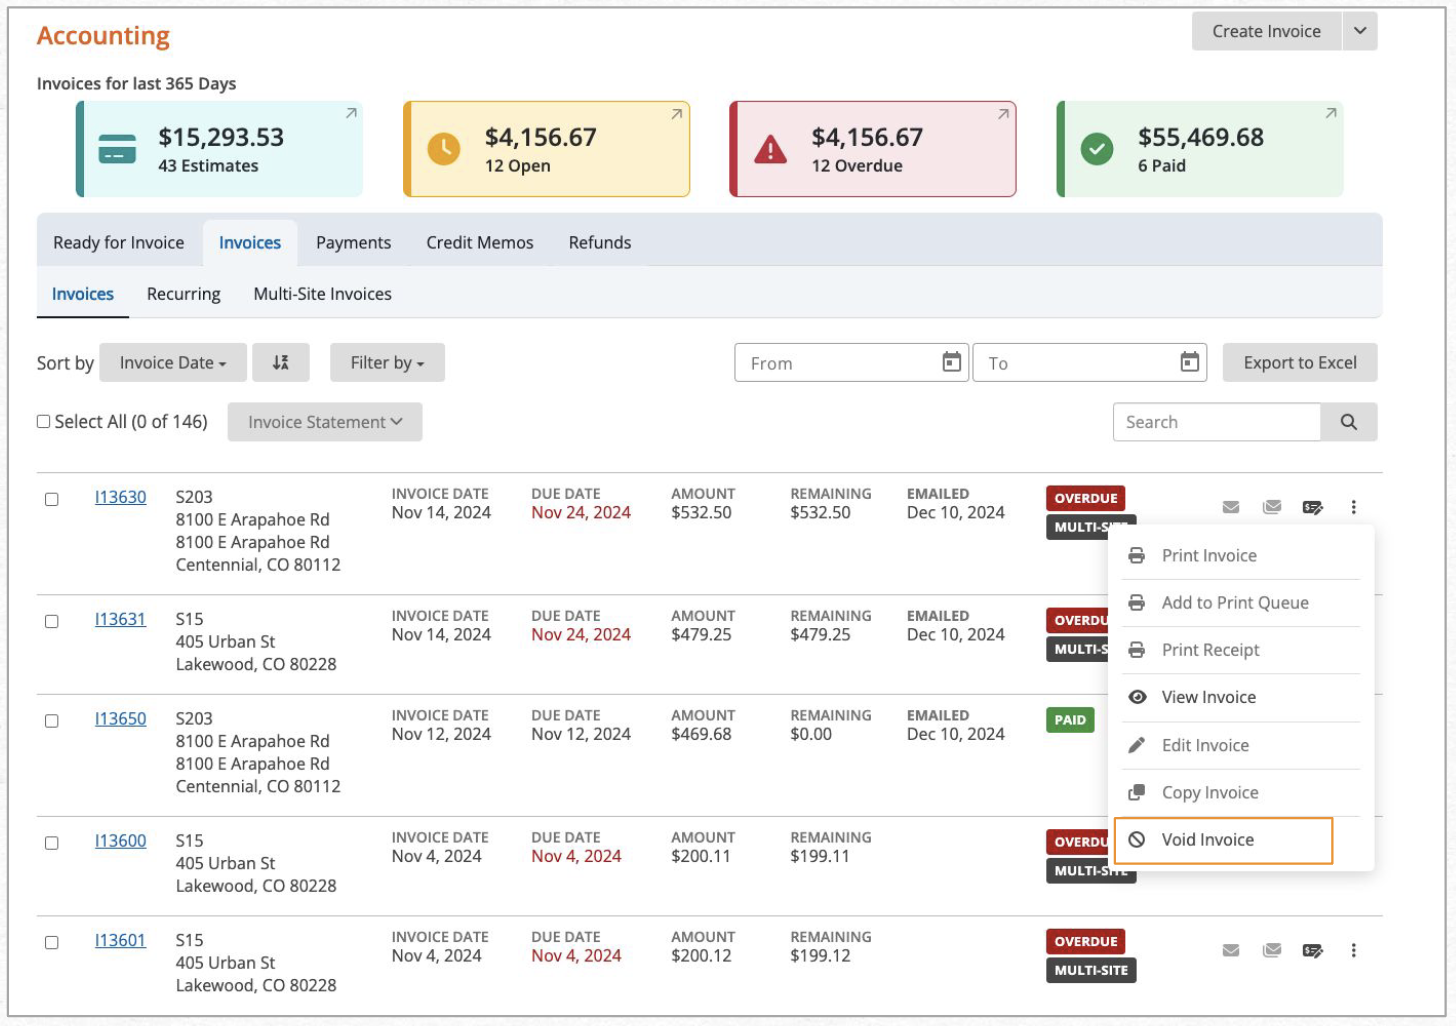Select the Recurring sub-tab
Screen dimensions: 1456x1026
pos(184,294)
